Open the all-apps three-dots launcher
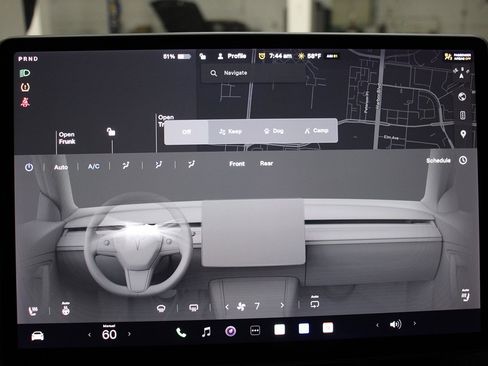Image resolution: width=488 pixels, height=366 pixels. pyautogui.click(x=255, y=330)
